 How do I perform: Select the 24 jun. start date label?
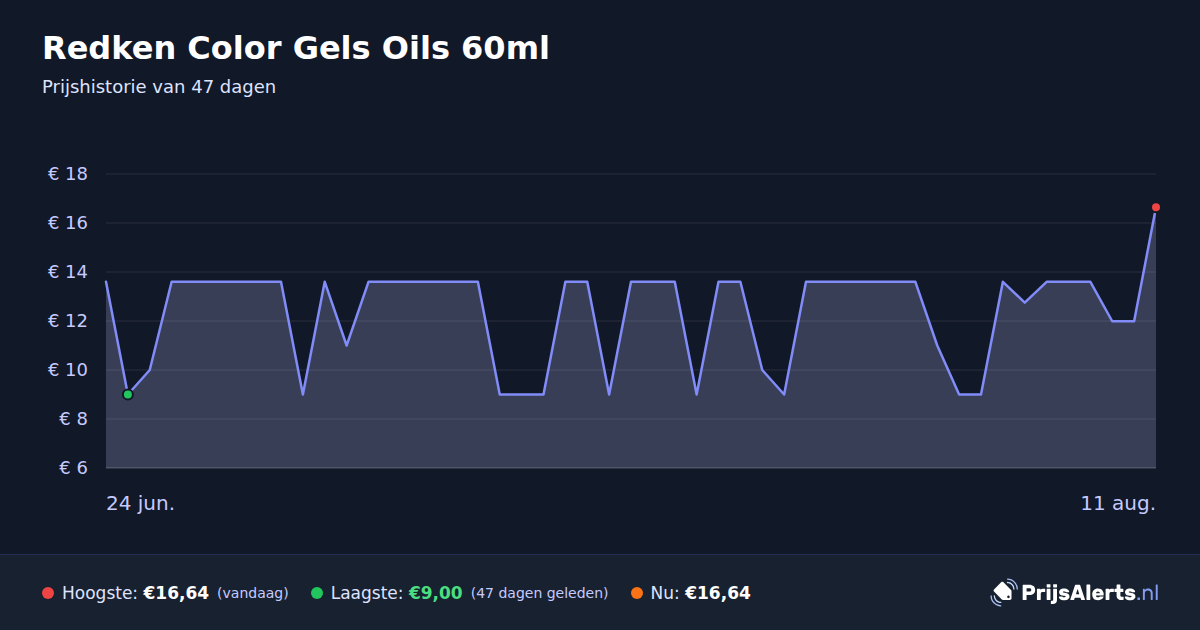[x=140, y=503]
